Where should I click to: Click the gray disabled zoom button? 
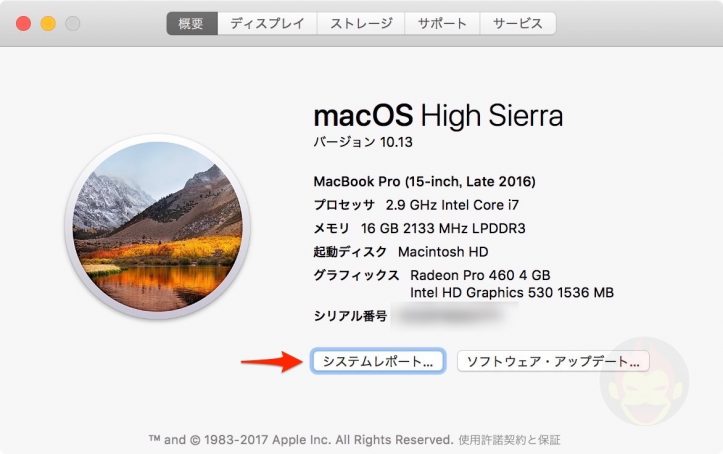click(72, 23)
